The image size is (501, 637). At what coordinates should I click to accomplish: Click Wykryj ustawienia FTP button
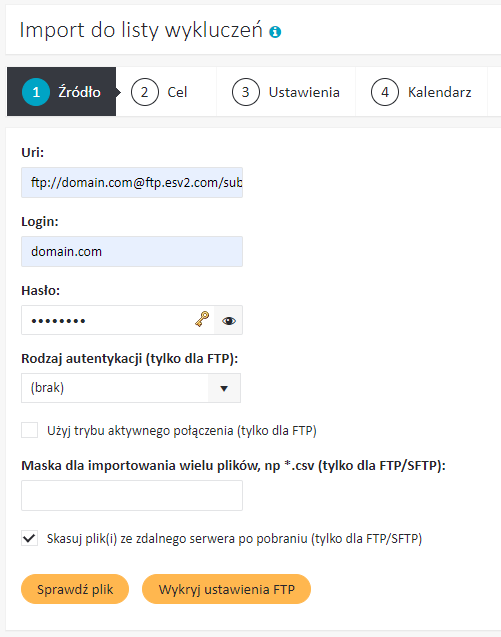226,589
